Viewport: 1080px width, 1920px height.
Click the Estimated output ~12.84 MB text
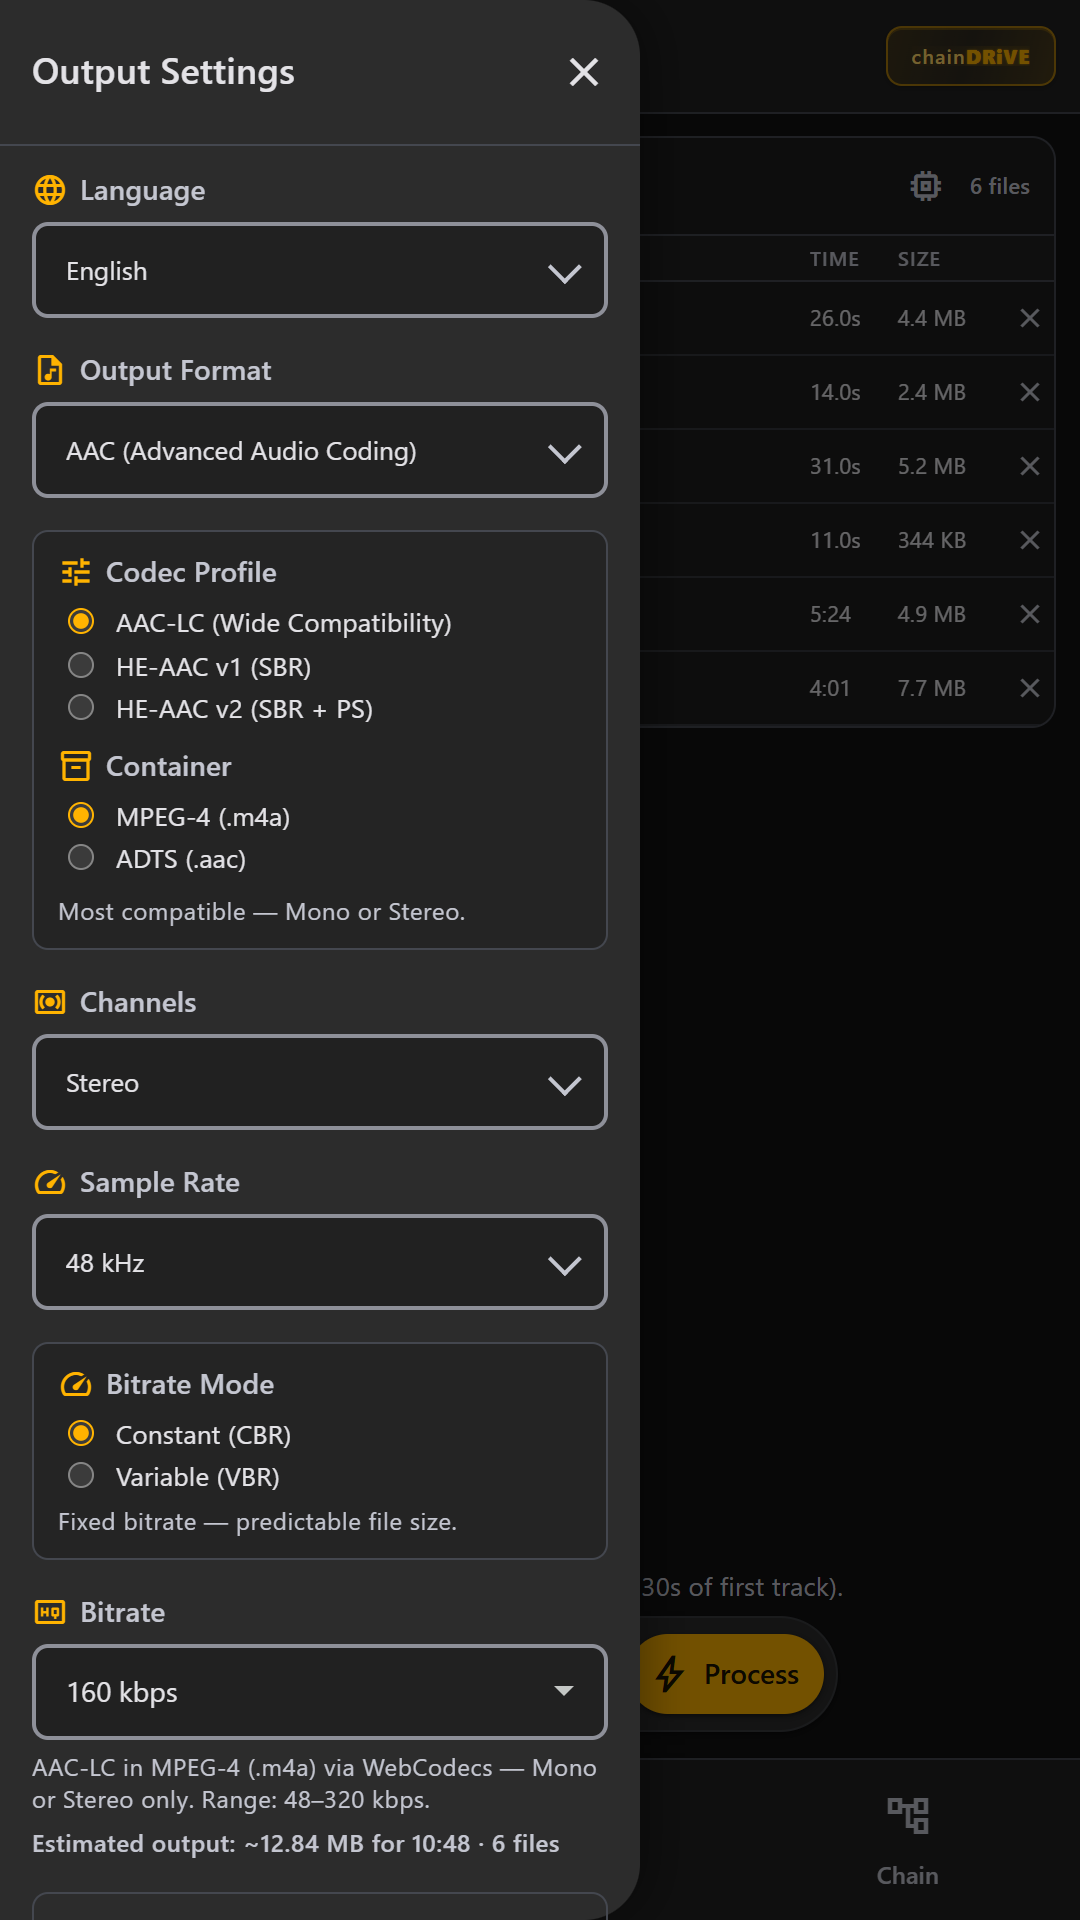[x=296, y=1843]
